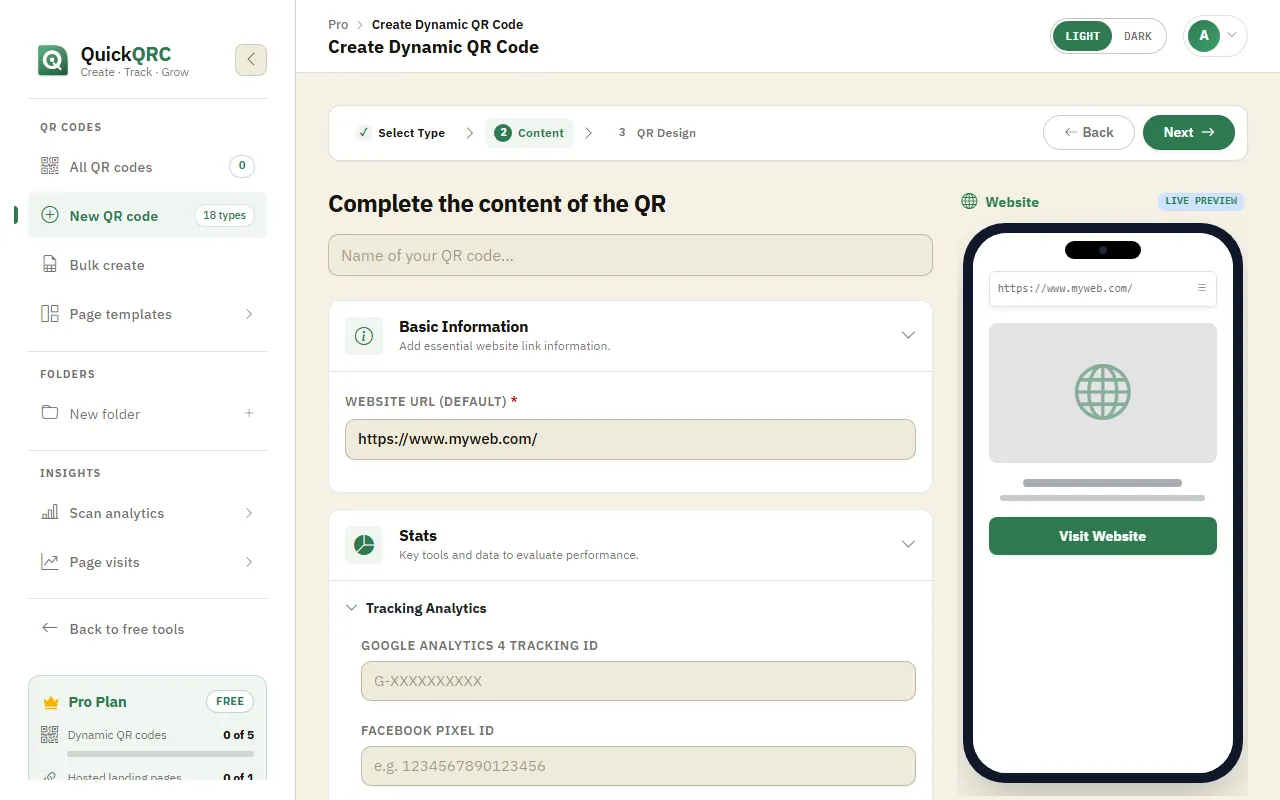This screenshot has height=800, width=1280.
Task: Click the globe icon beside Website heading
Action: (969, 202)
